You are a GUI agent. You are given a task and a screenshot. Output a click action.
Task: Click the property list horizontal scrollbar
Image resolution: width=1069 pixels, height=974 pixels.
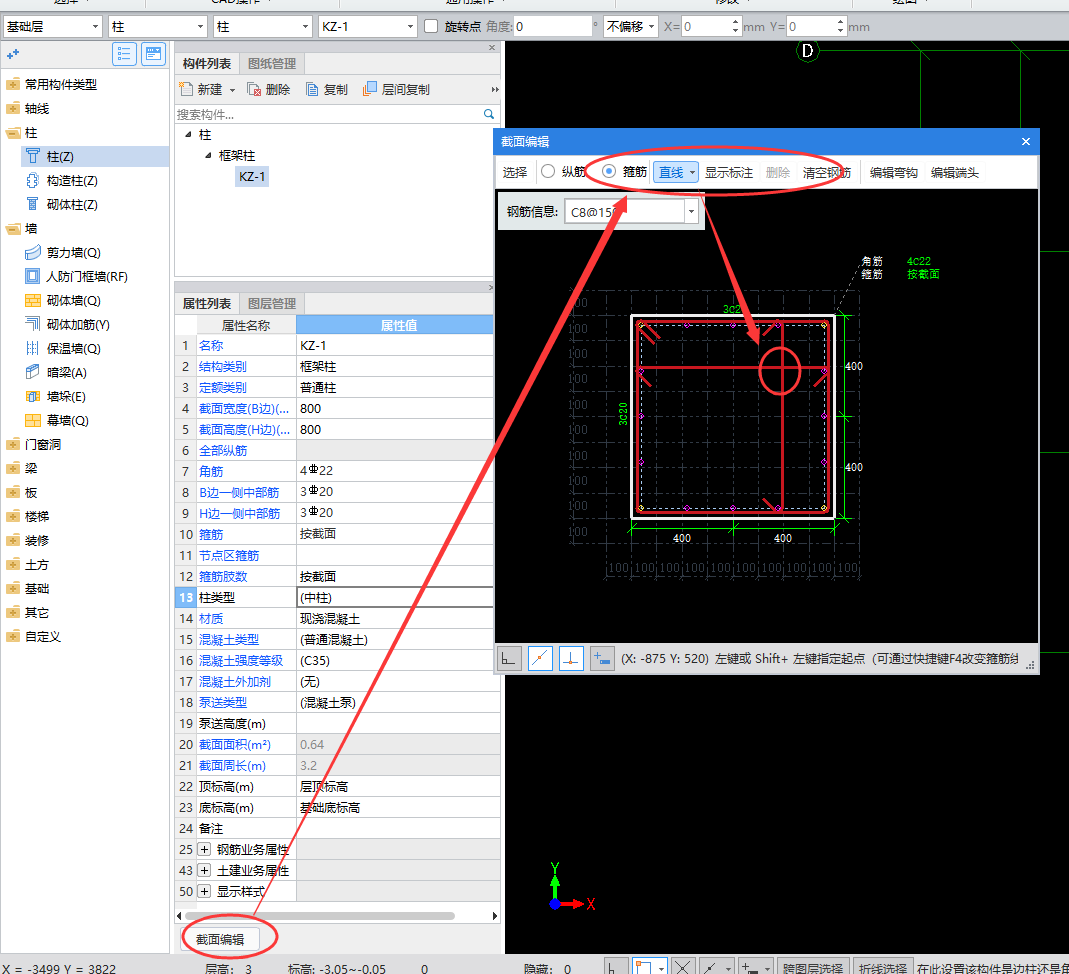point(320,916)
